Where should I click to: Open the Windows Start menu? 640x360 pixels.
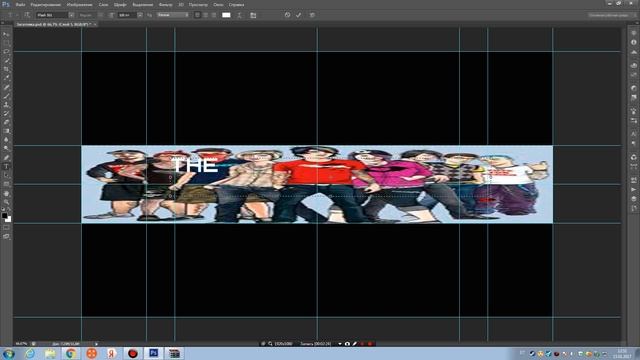click(9, 353)
